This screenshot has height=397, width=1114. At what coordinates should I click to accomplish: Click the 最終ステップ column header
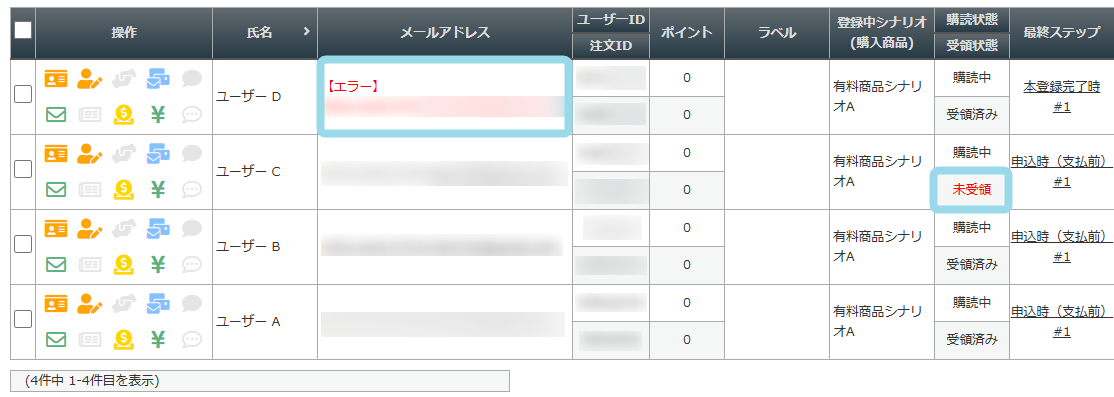(1061, 33)
